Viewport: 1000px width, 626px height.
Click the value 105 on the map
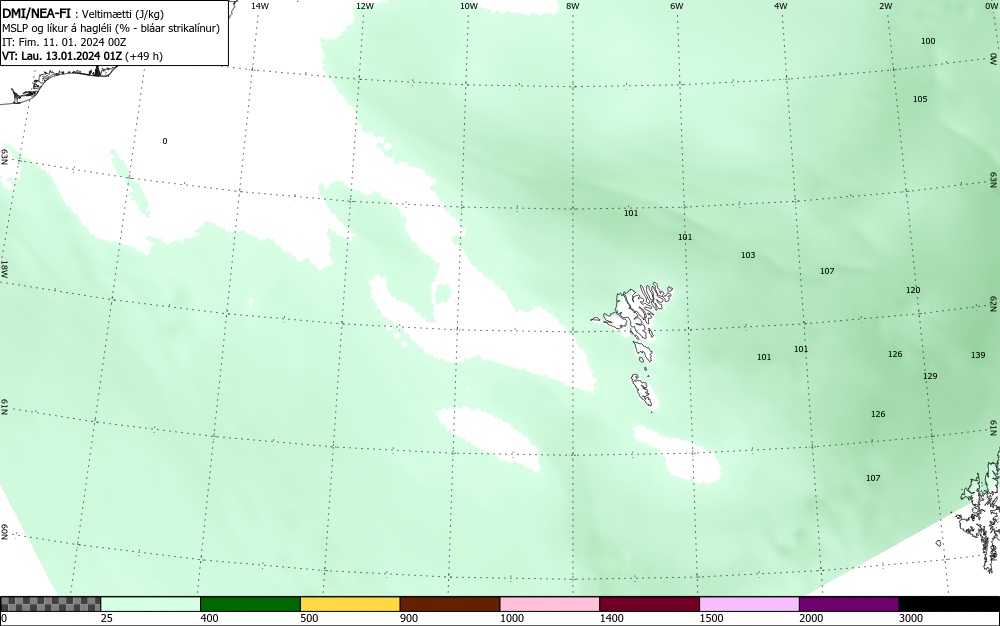(920, 99)
